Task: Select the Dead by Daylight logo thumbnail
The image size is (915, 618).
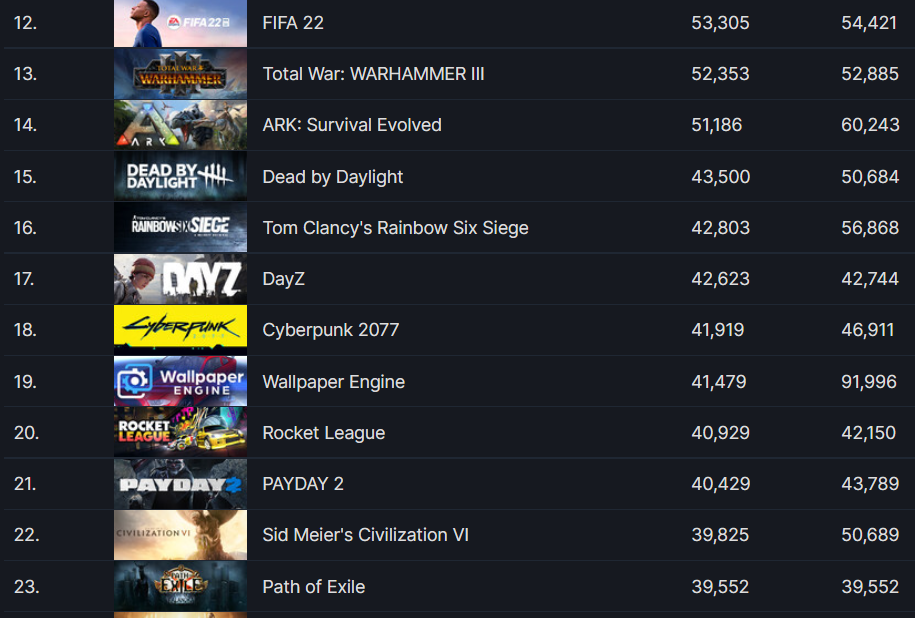Action: point(180,177)
